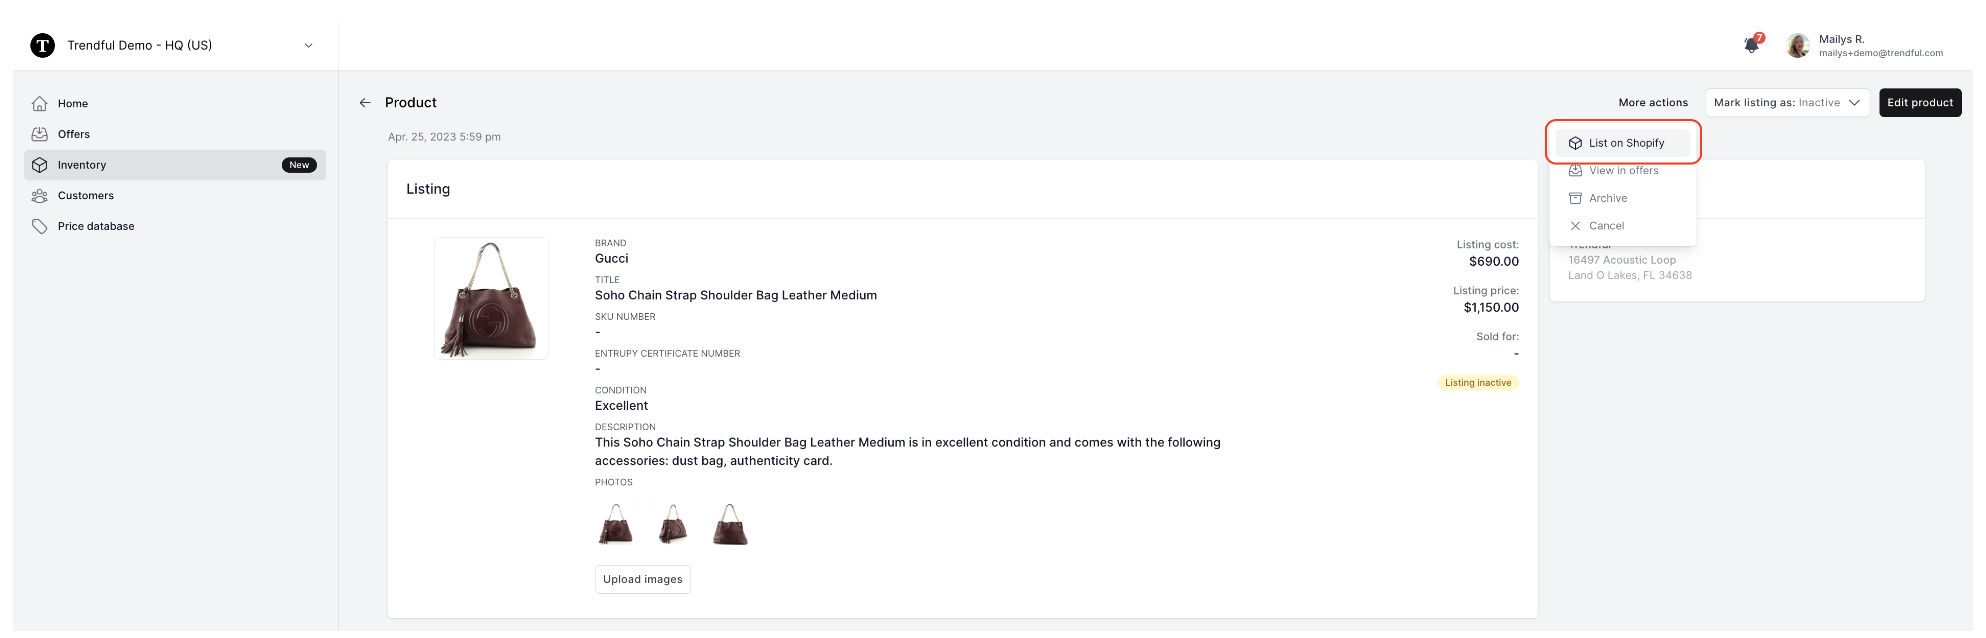Click the Home house icon in the sidebar
This screenshot has width=1986, height=638.
click(40, 103)
